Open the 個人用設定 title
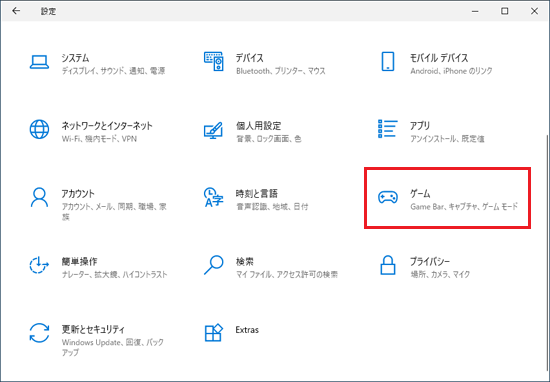 (x=259, y=126)
